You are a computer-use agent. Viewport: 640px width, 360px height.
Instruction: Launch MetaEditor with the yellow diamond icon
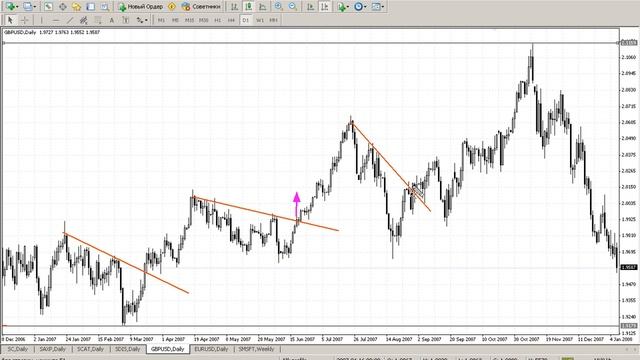click(x=172, y=7)
